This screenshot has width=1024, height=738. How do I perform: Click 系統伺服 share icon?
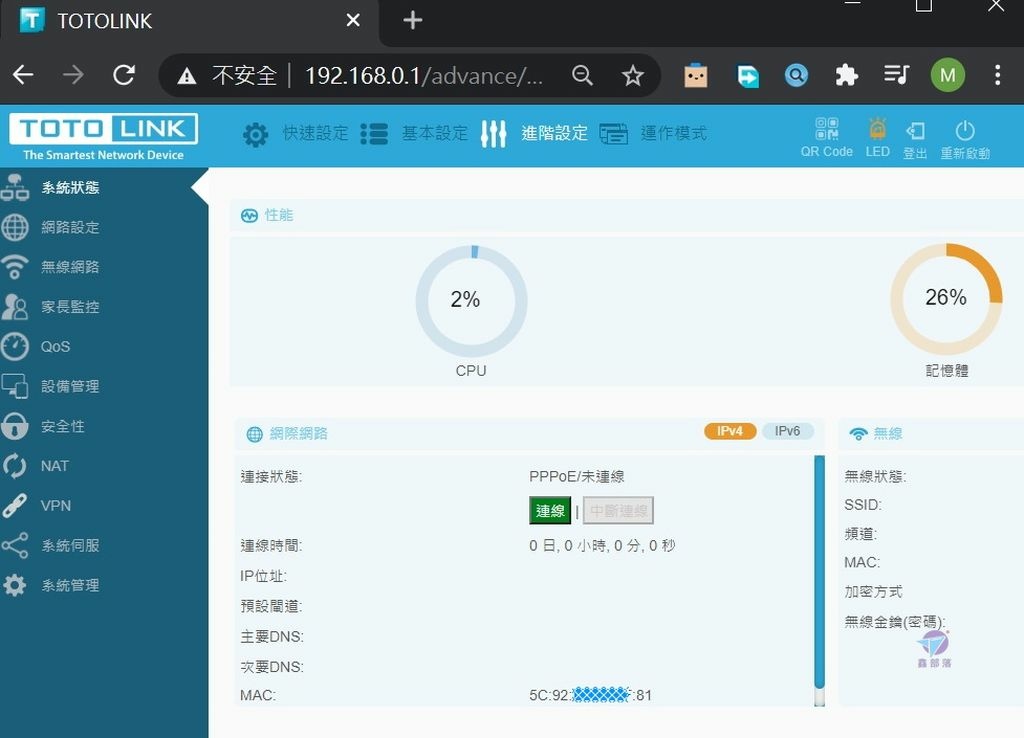tap(14, 545)
